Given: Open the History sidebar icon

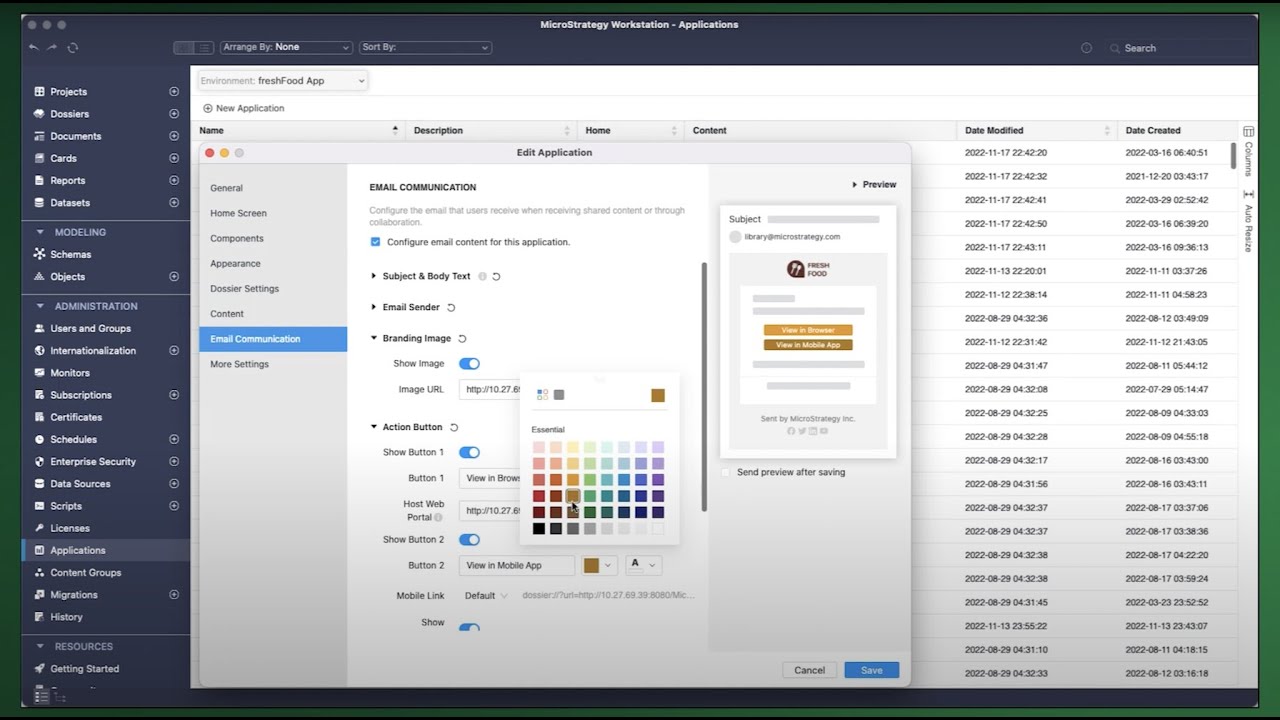Looking at the screenshot, I should (x=40, y=617).
